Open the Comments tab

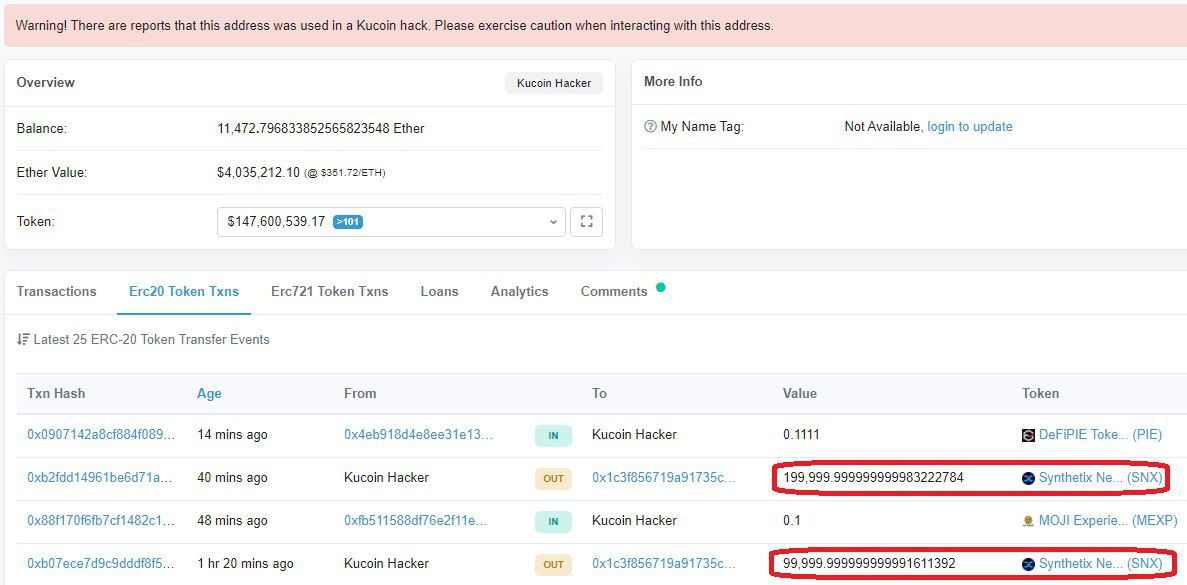[614, 291]
